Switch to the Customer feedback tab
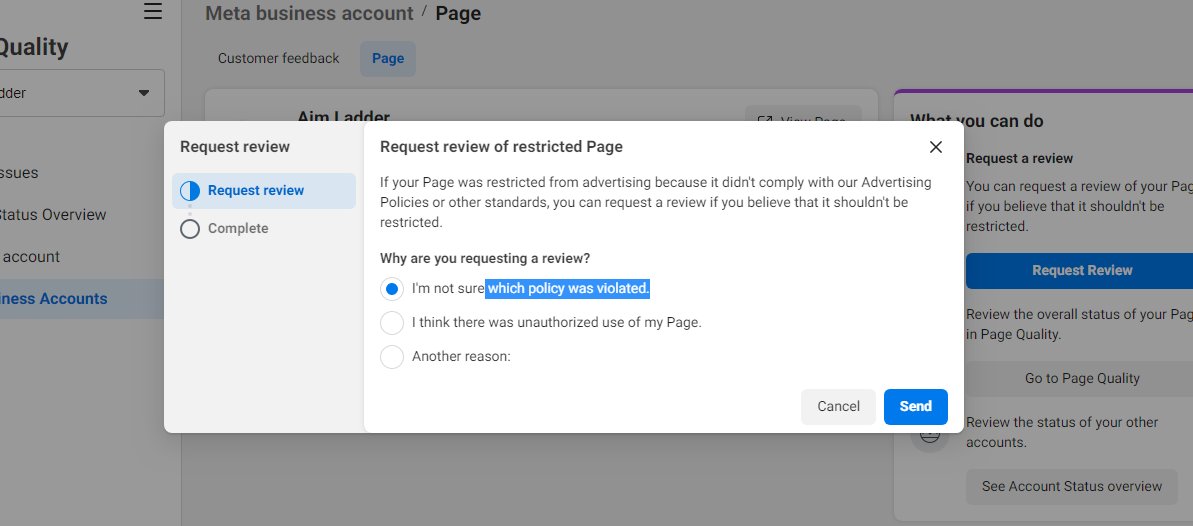 [278, 59]
